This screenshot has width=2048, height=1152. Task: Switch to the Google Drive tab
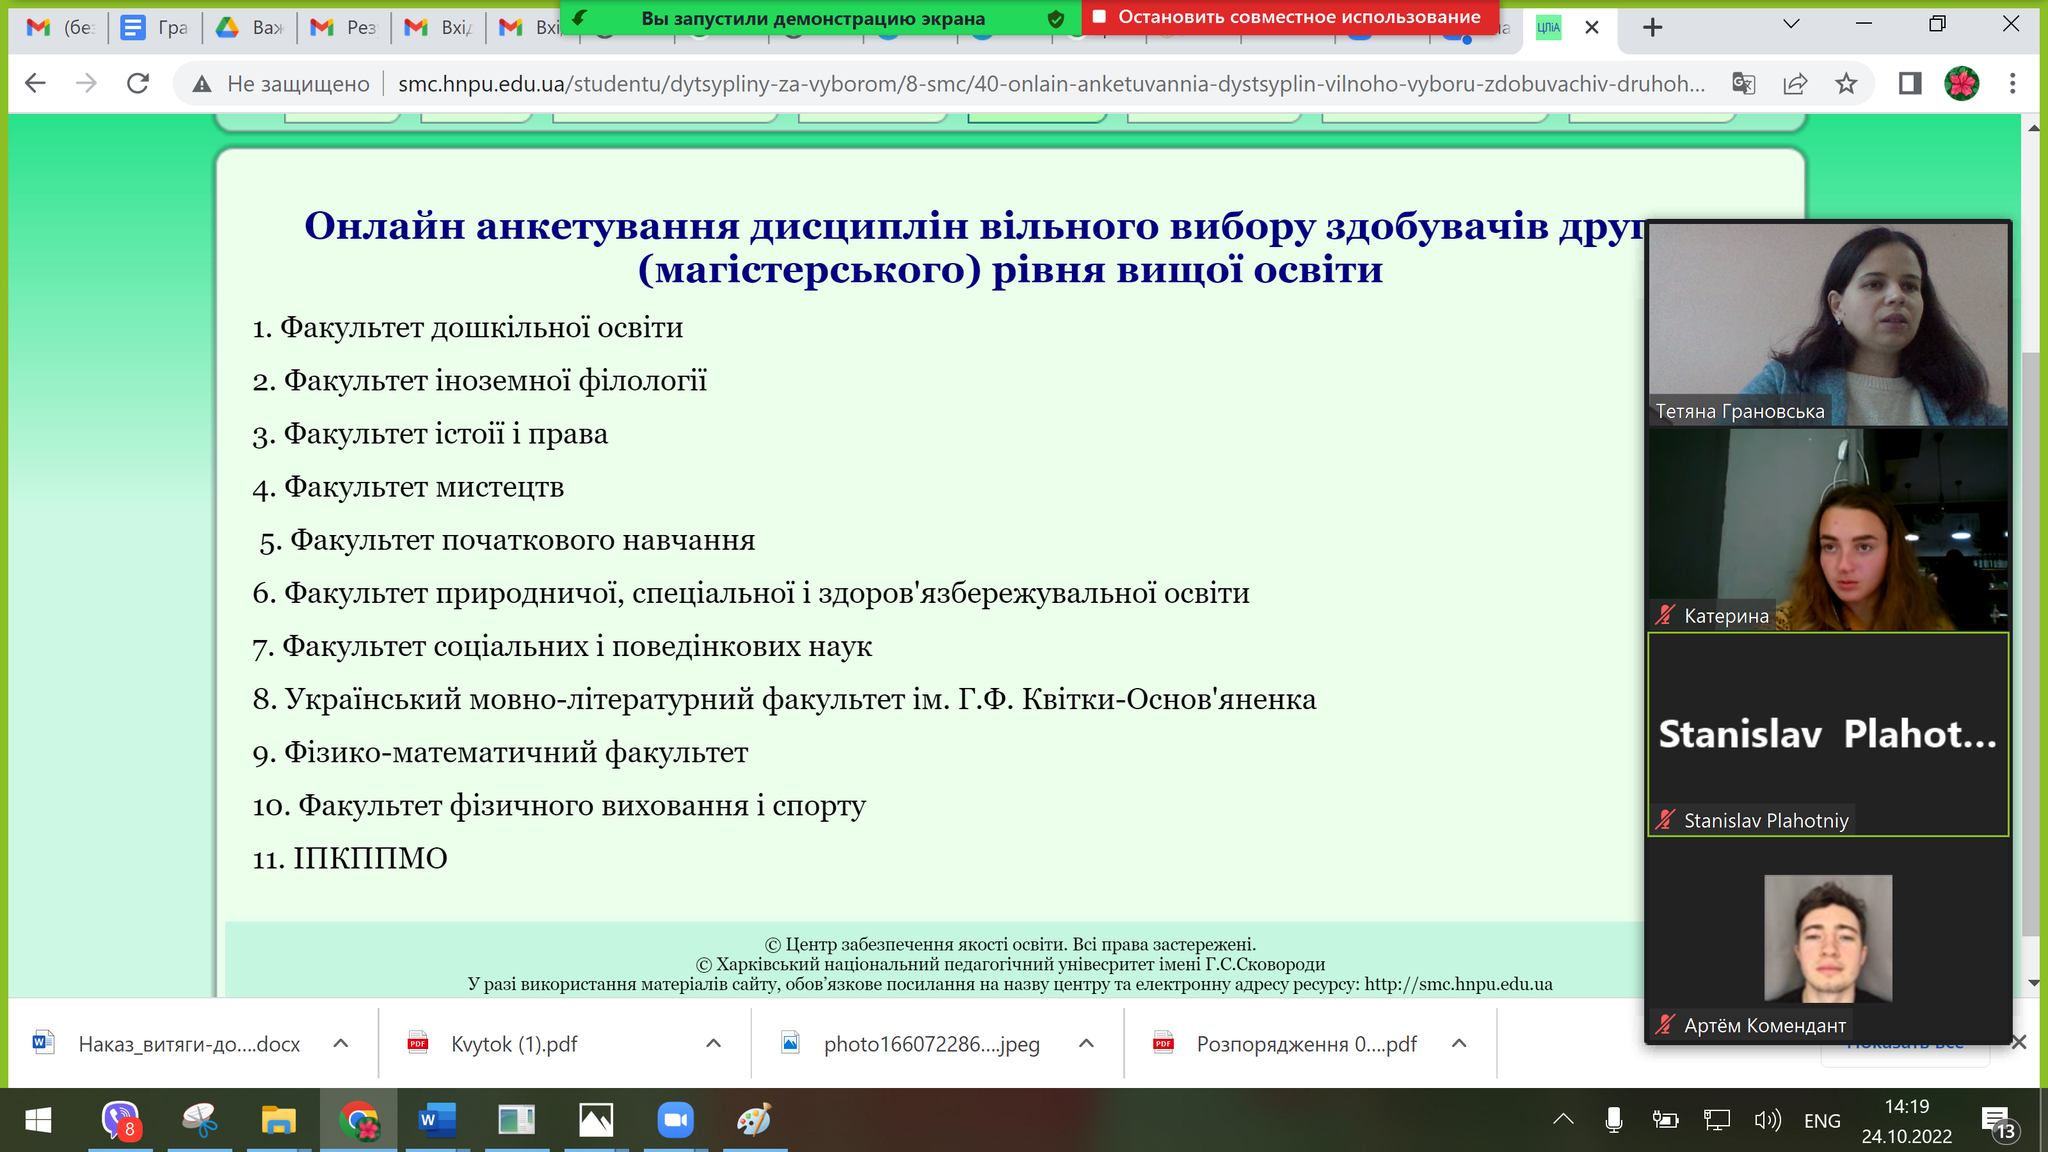coord(249,27)
